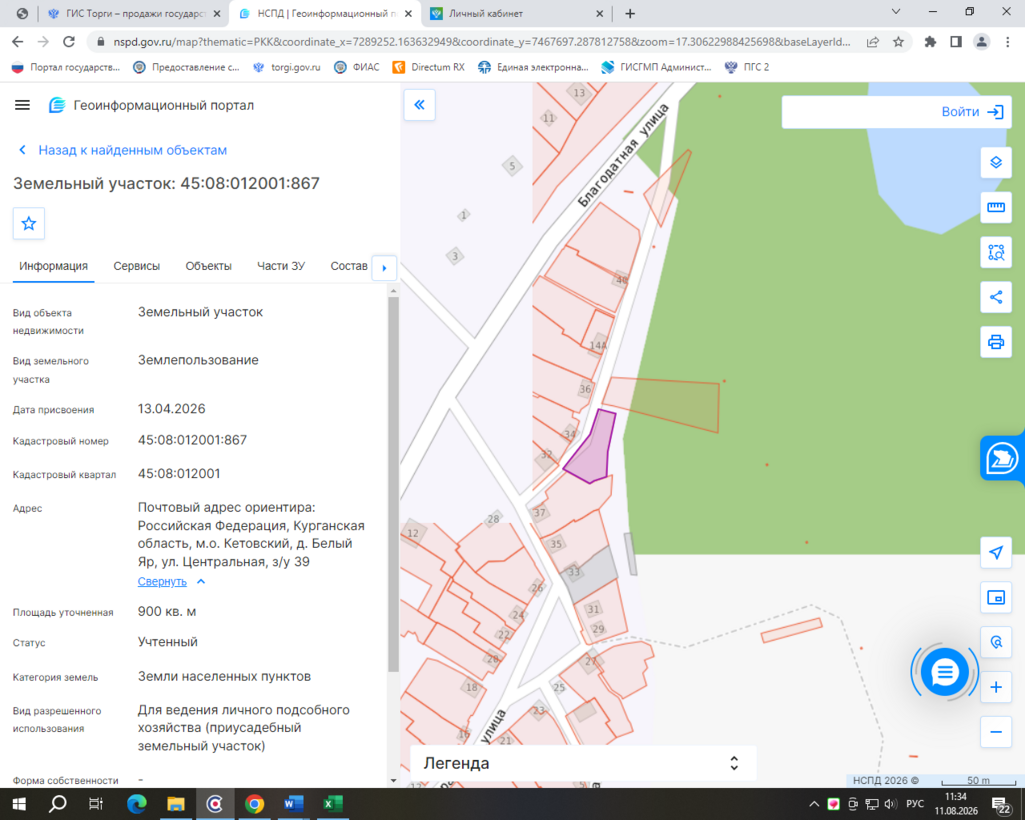Locate my position with arrow button
This screenshot has width=1025, height=820.
tap(996, 553)
